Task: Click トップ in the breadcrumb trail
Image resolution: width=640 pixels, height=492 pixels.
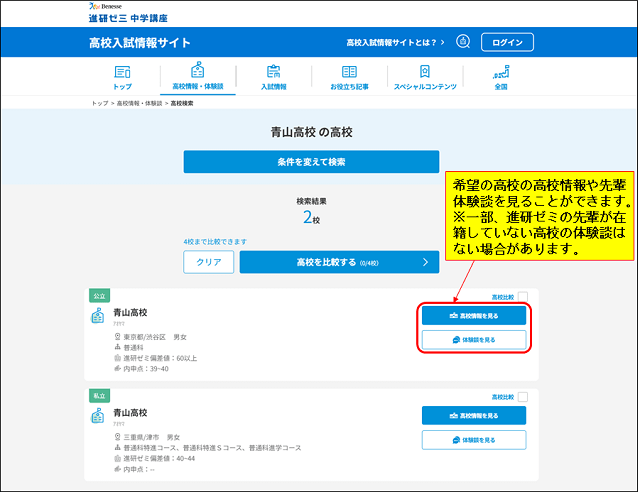Action: click(99, 104)
